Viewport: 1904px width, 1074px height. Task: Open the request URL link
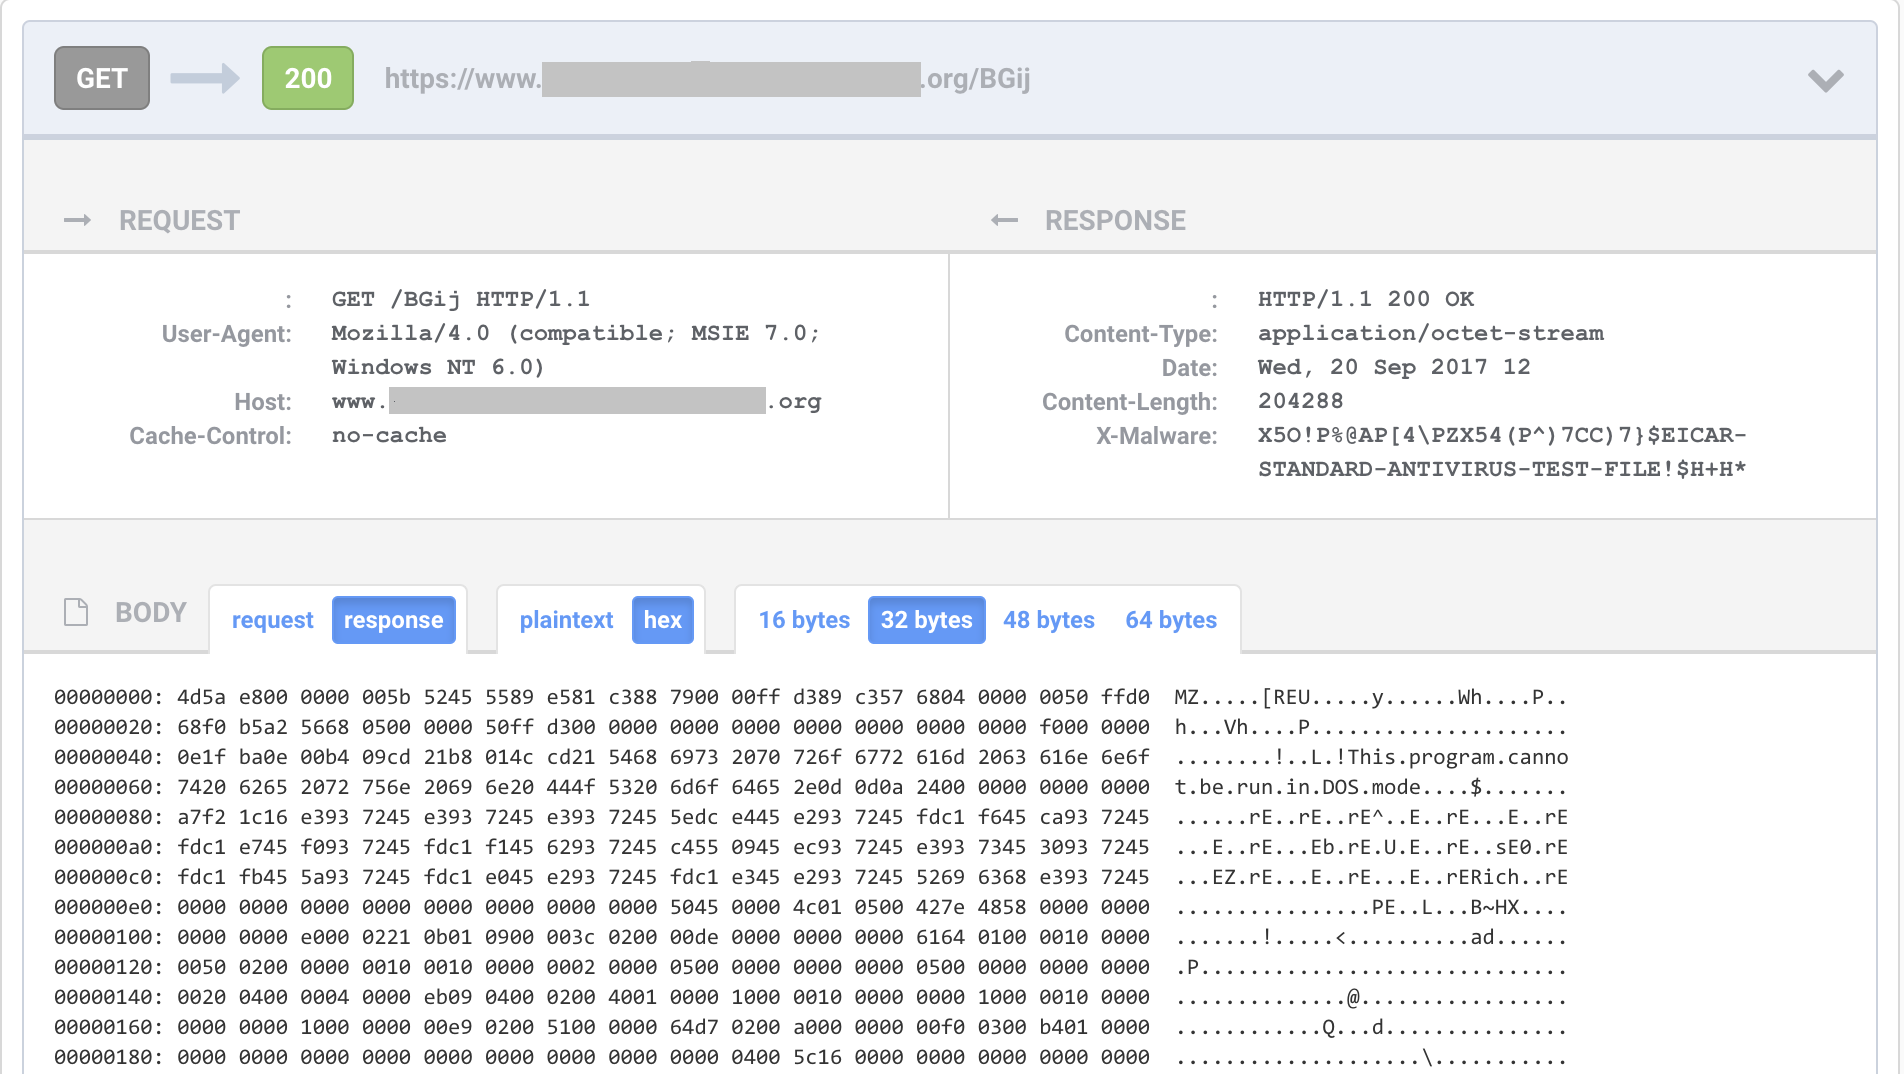click(x=709, y=79)
